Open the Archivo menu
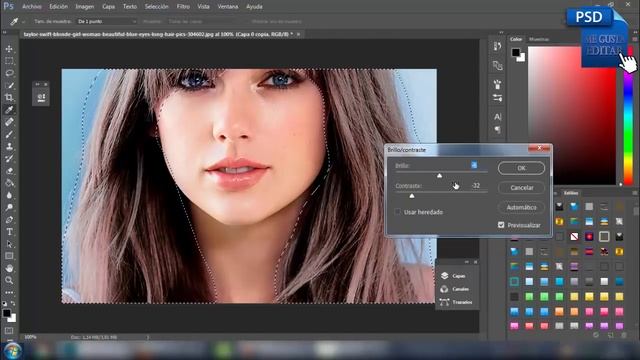Screen dimensions: 640x360 tap(31, 7)
